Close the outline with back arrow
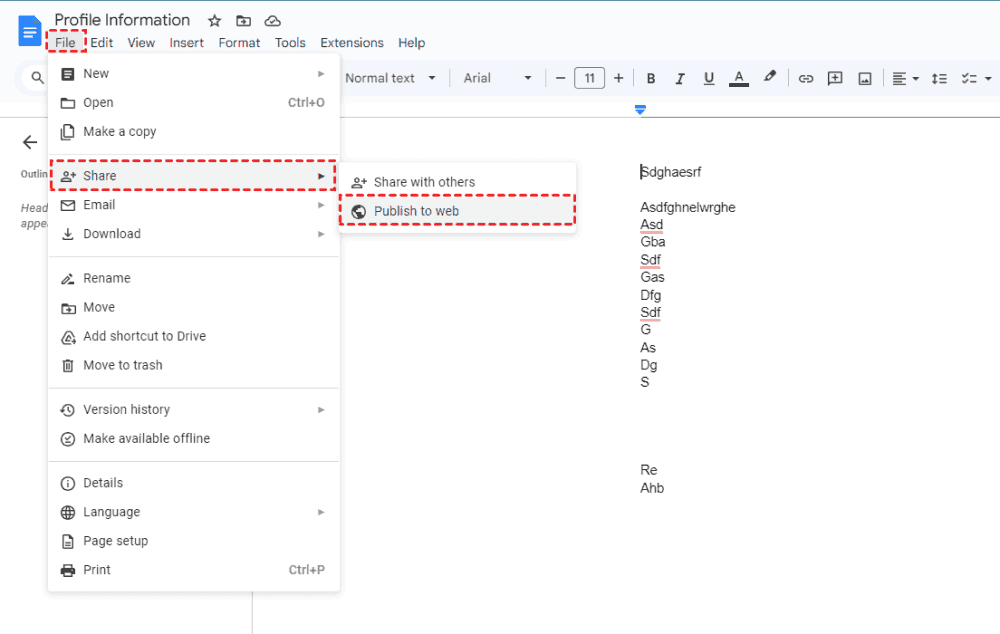The width and height of the screenshot is (1000, 634). [x=30, y=142]
